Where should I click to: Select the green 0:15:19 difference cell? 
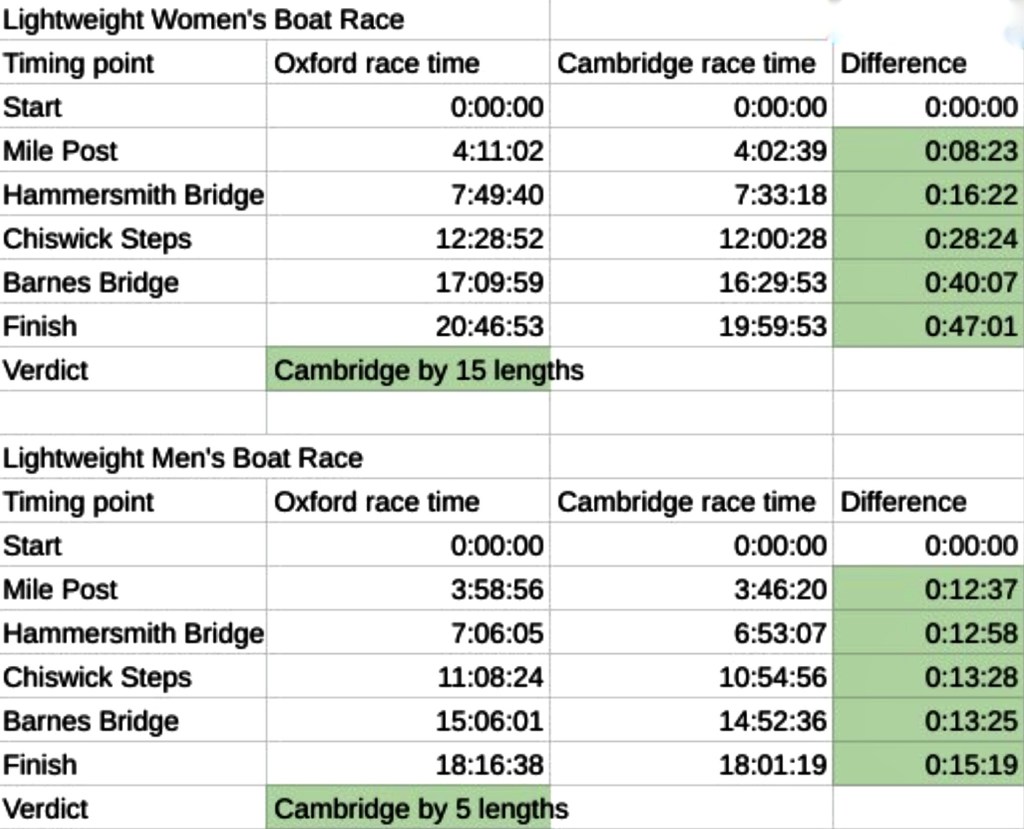pyautogui.click(x=928, y=765)
